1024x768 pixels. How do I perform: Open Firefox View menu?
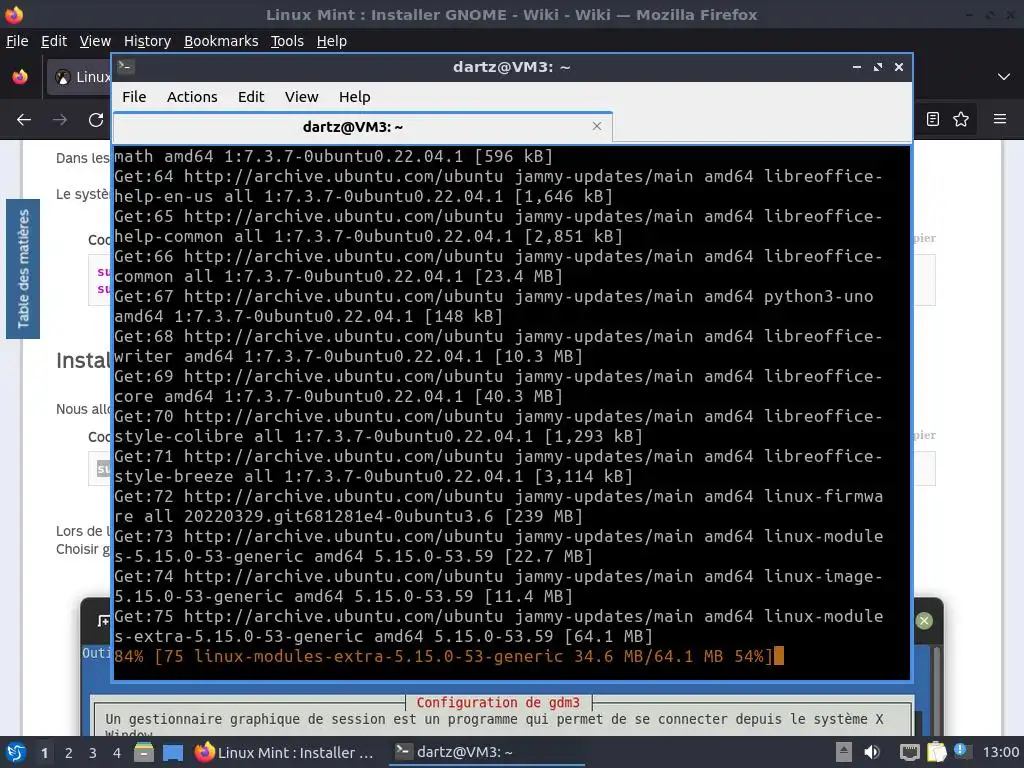click(x=95, y=41)
